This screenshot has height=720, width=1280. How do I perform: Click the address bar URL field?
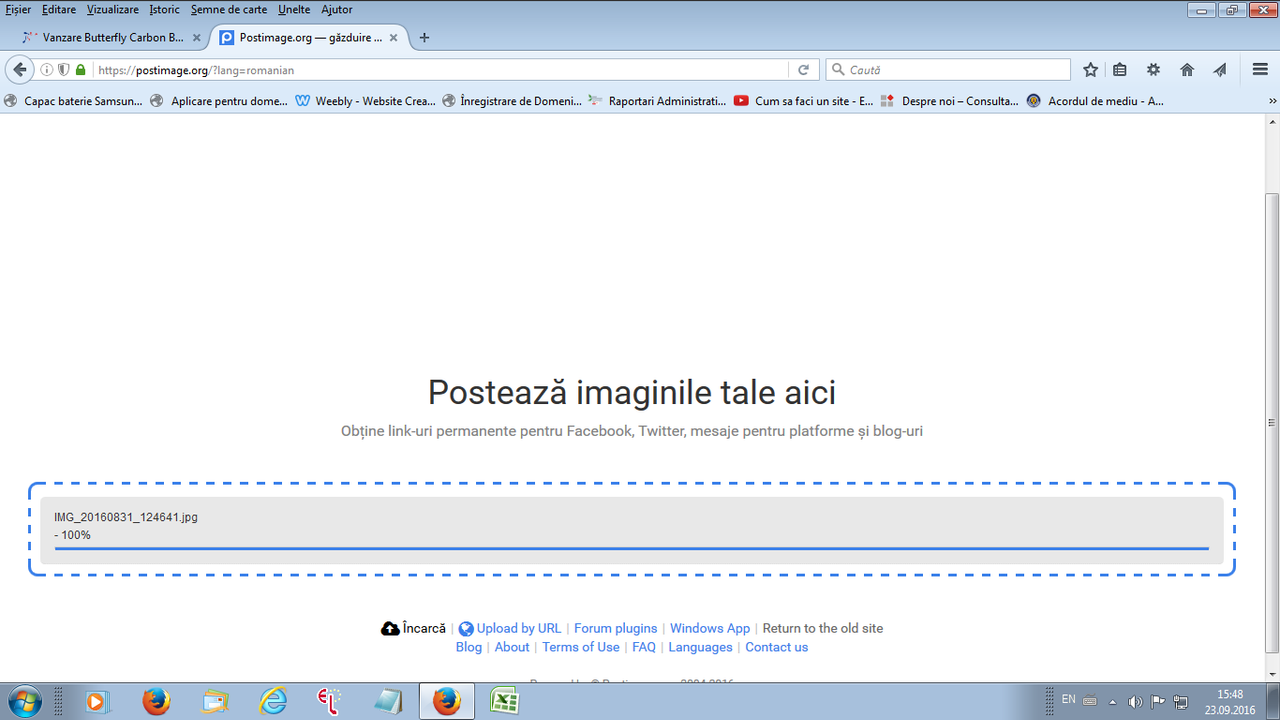point(440,70)
